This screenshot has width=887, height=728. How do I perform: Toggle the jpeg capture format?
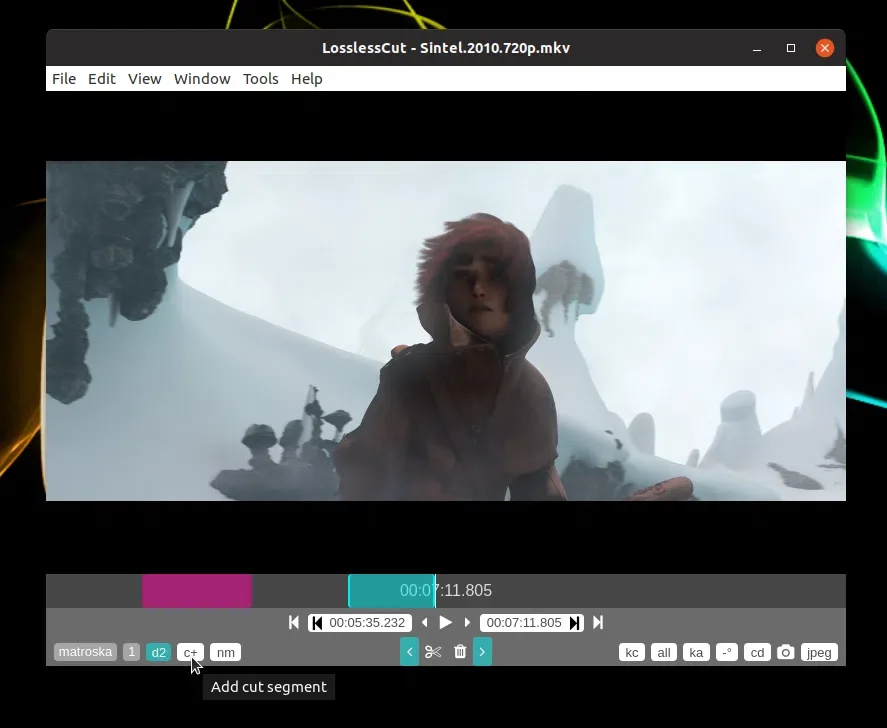coord(819,653)
